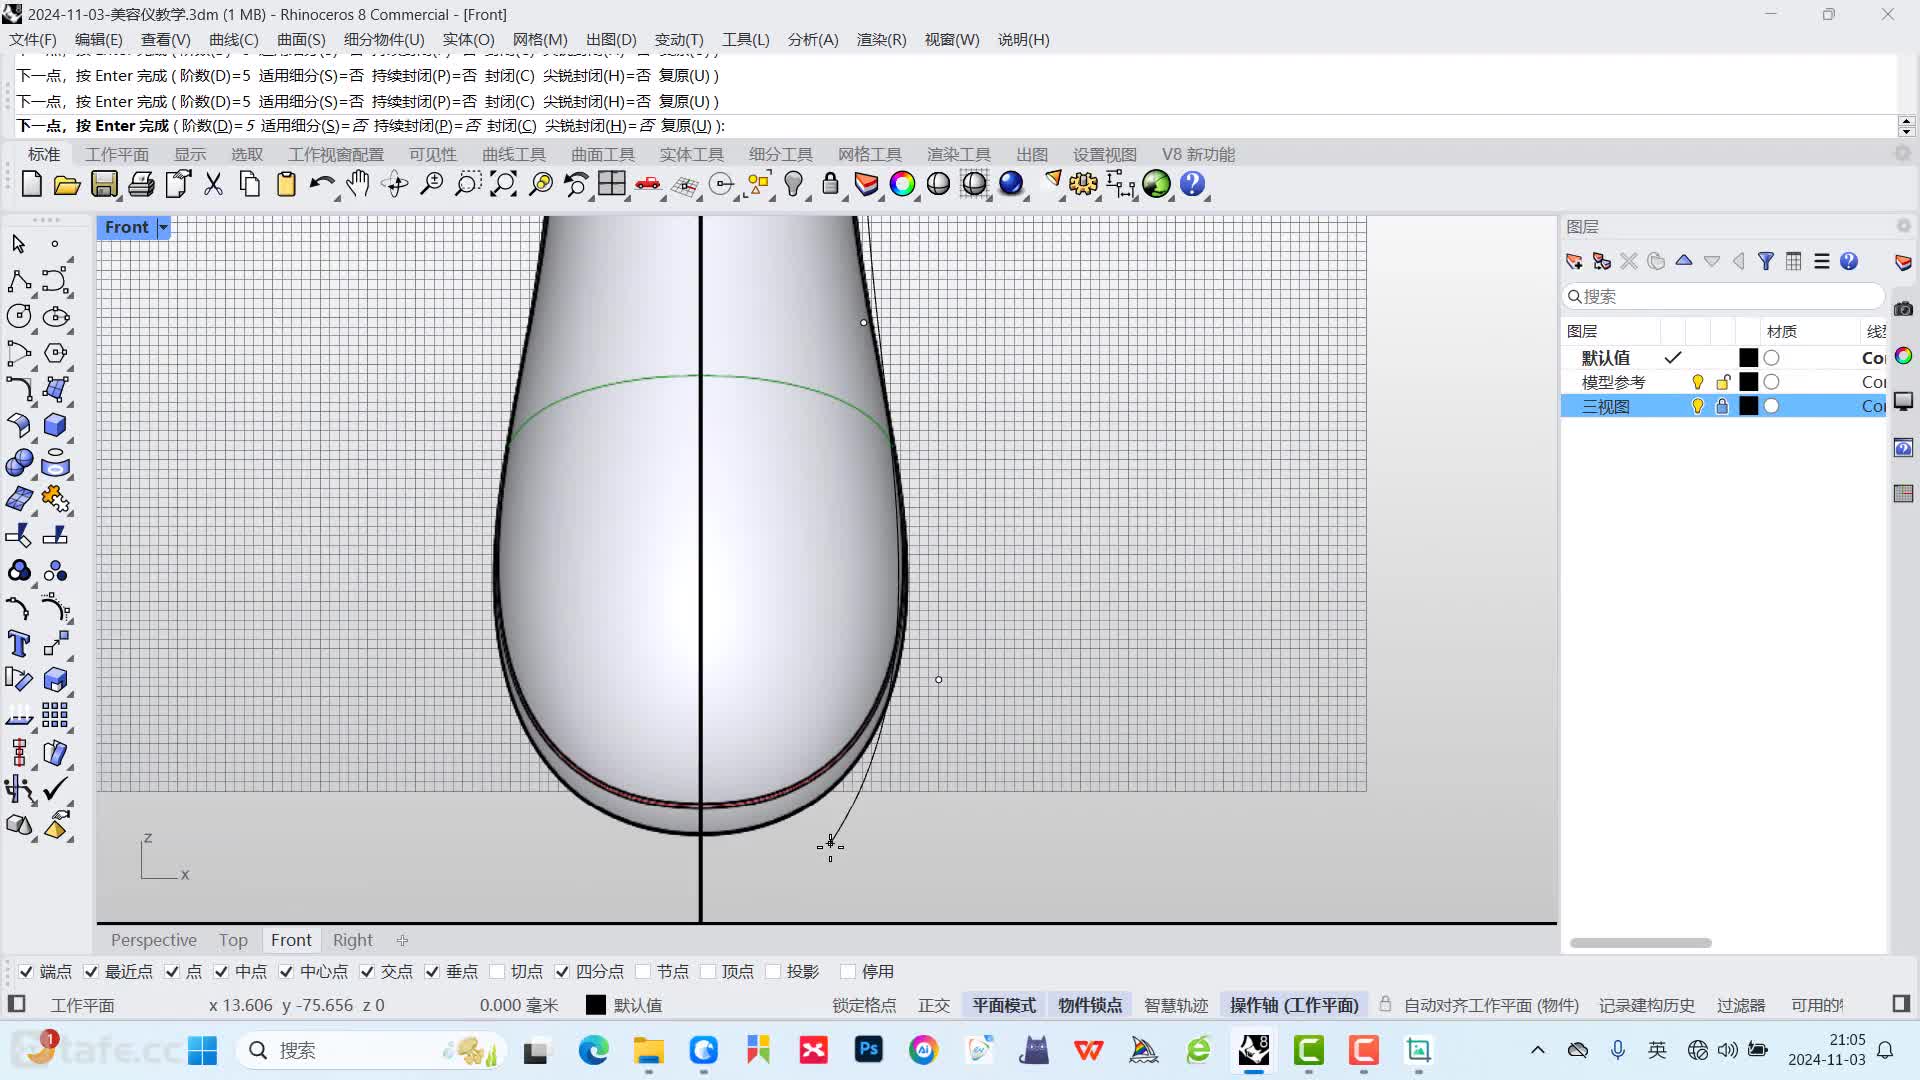Click the Paste clipboard icon
1920x1080 pixels.
[x=286, y=184]
